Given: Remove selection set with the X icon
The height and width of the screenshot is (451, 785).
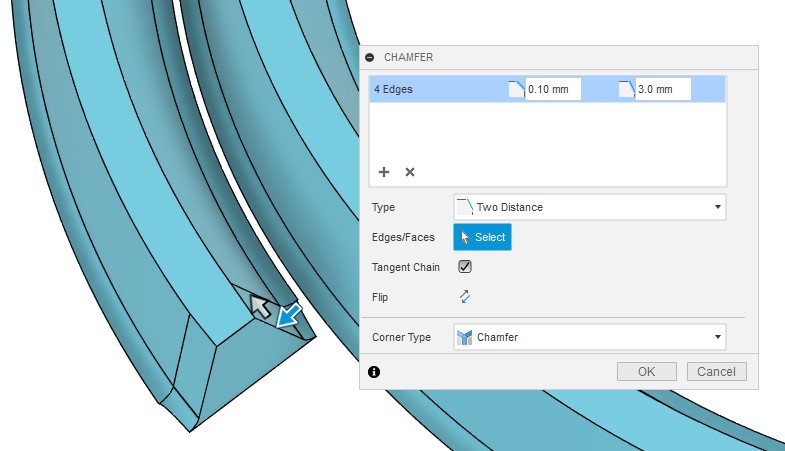Looking at the screenshot, I should [x=410, y=172].
